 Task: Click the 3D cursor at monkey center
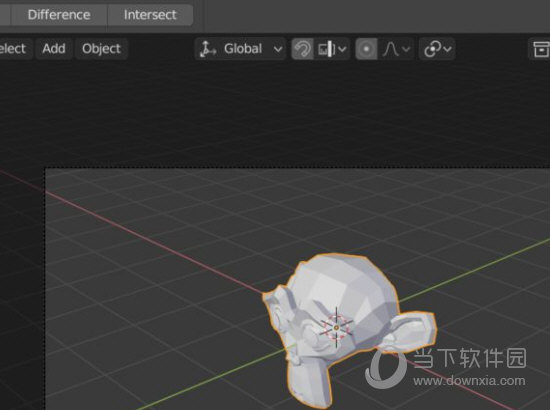[336, 328]
